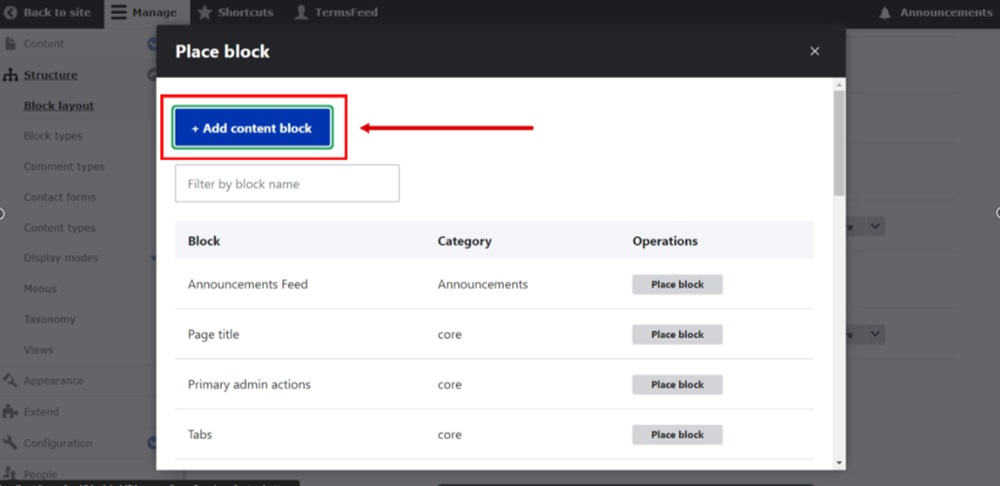Image resolution: width=1000 pixels, height=486 pixels.
Task: Click the dialog scrollbar up arrow
Action: click(839, 84)
